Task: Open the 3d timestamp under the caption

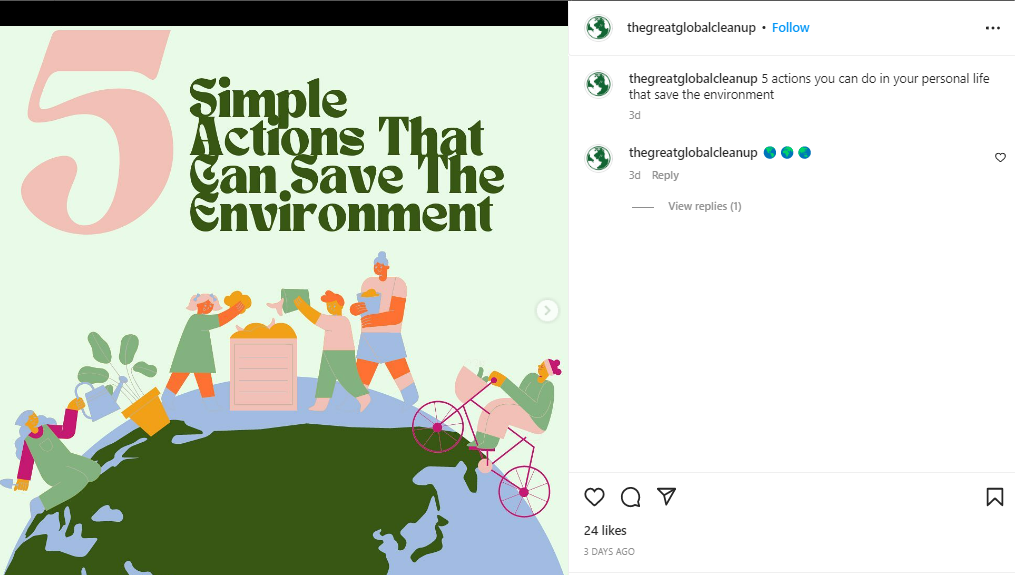Action: click(634, 115)
